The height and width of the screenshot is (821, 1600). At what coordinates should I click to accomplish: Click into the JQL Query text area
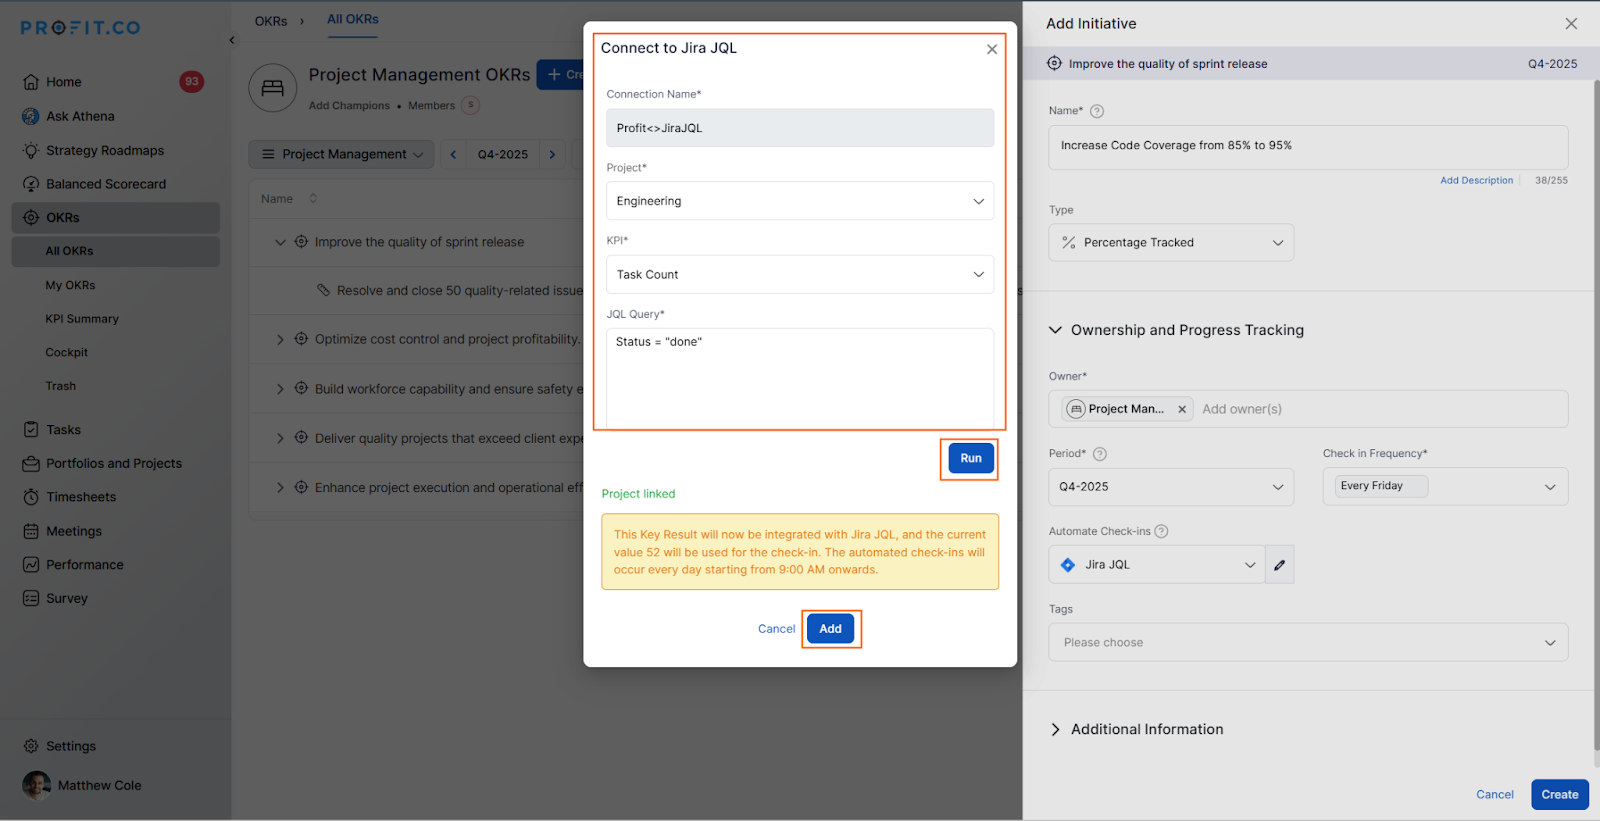800,378
